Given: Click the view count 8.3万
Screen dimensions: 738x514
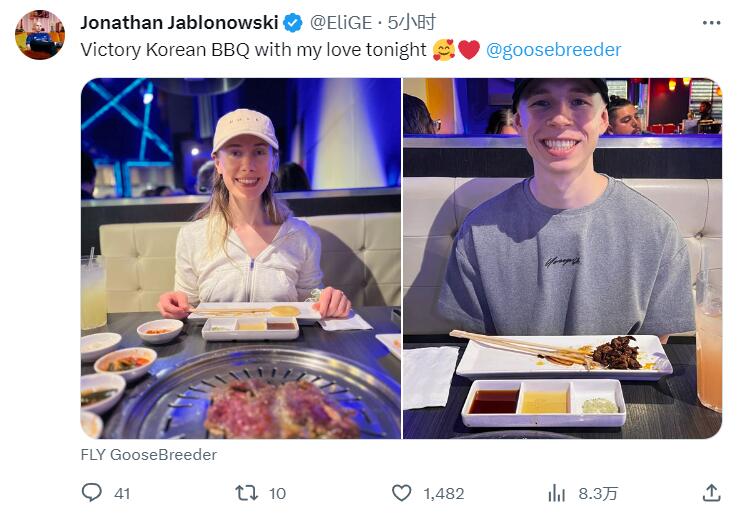Looking at the screenshot, I should (x=598, y=493).
